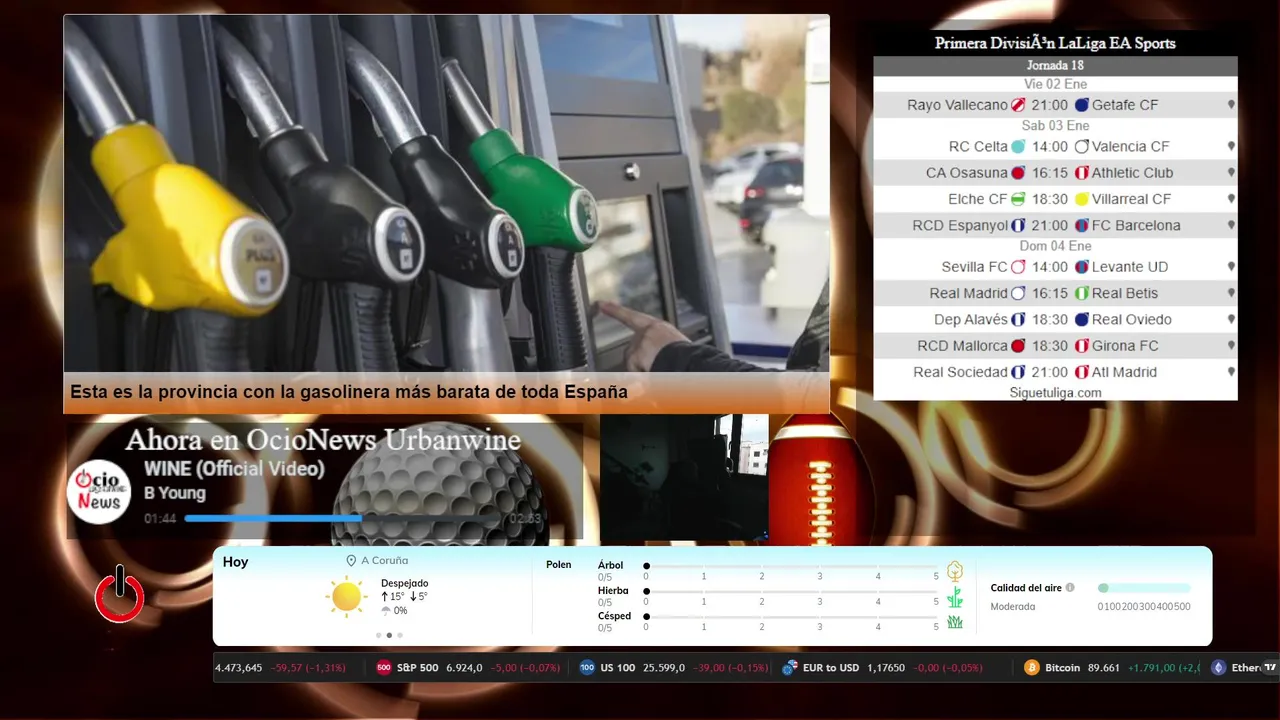This screenshot has width=1280, height=720.
Task: Click the Césped pollen level slider
Action: point(792,617)
